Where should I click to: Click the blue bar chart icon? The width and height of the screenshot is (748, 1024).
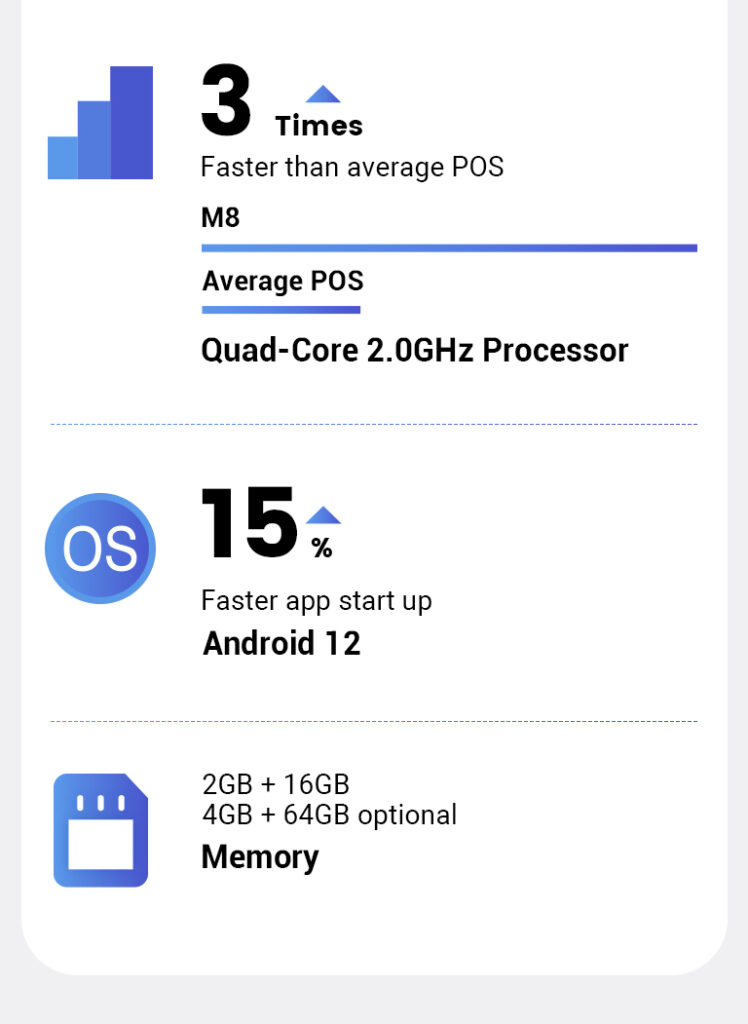pyautogui.click(x=101, y=123)
